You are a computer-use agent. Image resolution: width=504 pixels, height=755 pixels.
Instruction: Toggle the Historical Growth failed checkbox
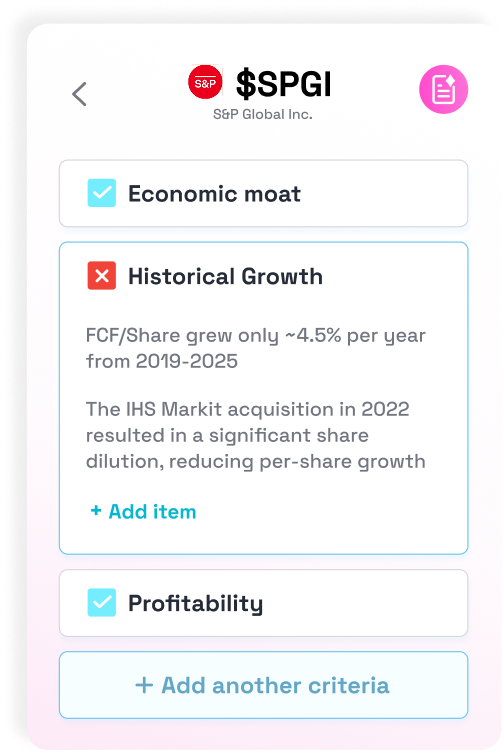(x=102, y=275)
